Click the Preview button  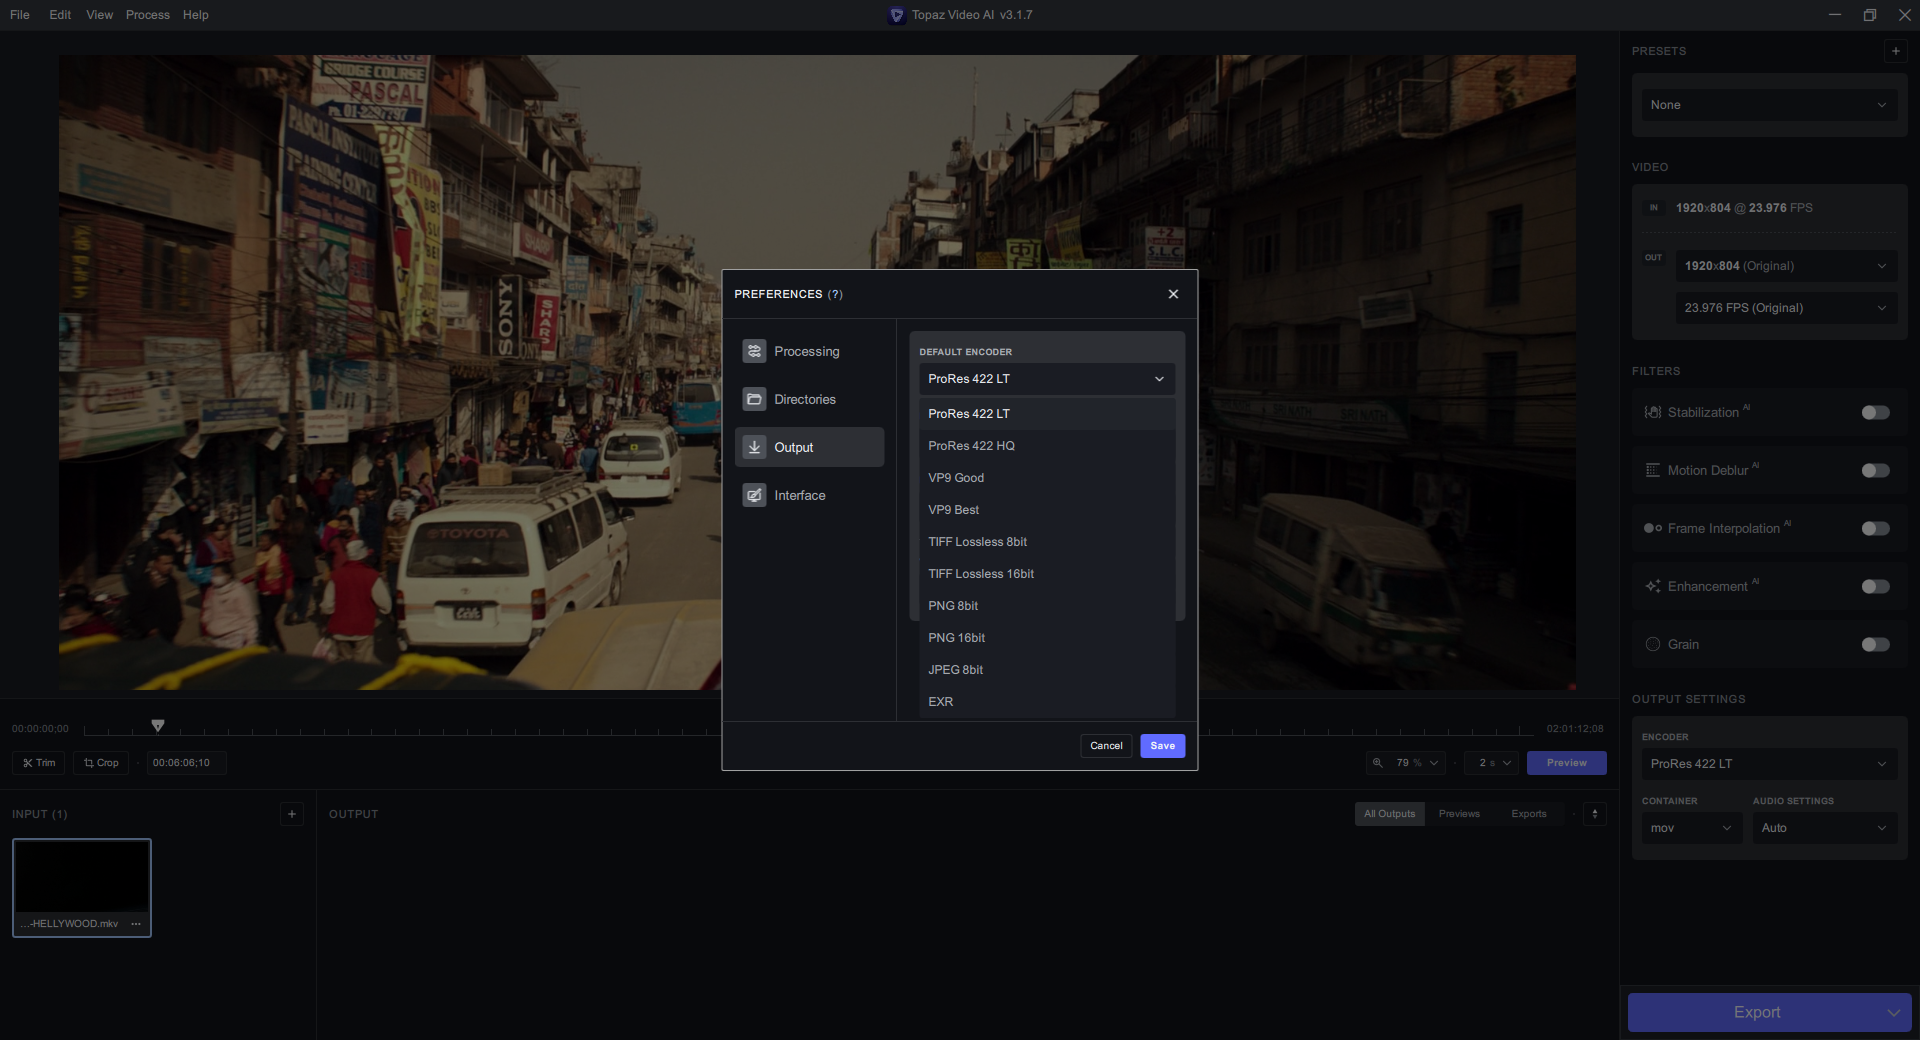click(x=1566, y=763)
